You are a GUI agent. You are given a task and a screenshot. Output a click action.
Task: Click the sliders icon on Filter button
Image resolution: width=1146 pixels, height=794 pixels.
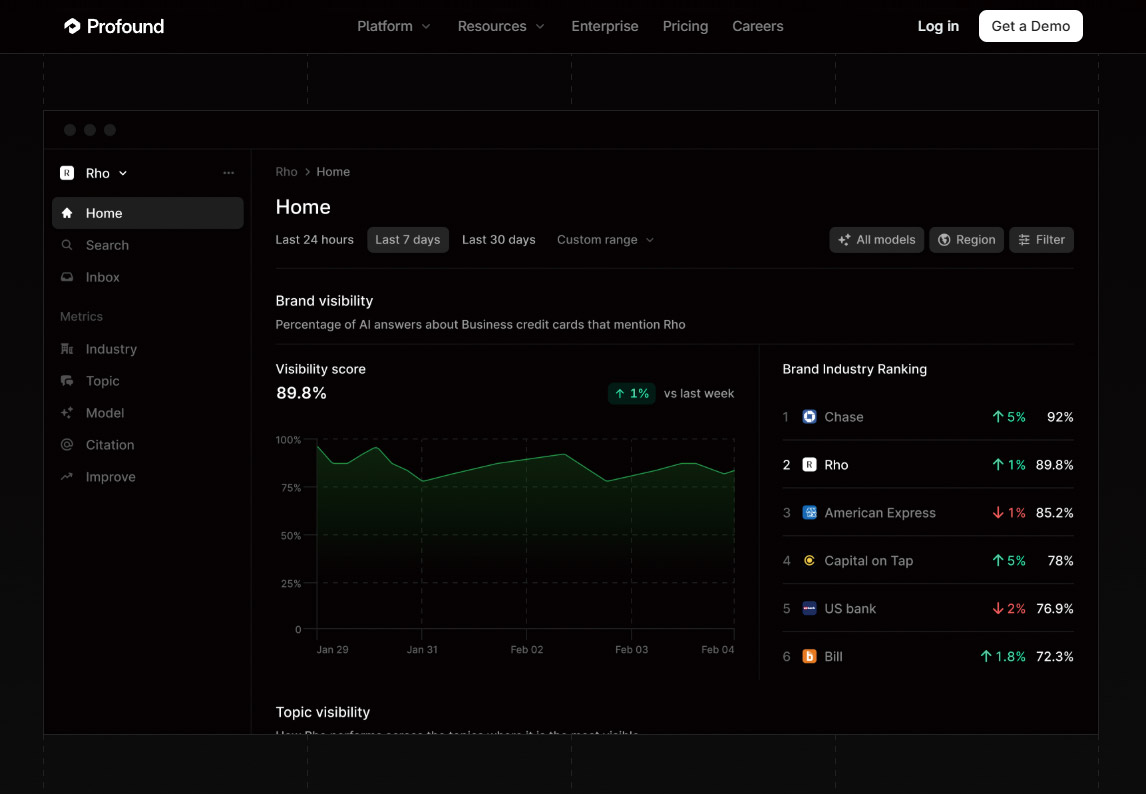[1024, 240]
